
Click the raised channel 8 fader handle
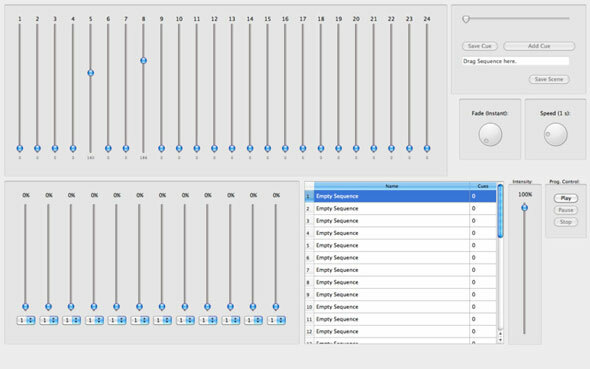click(x=143, y=61)
